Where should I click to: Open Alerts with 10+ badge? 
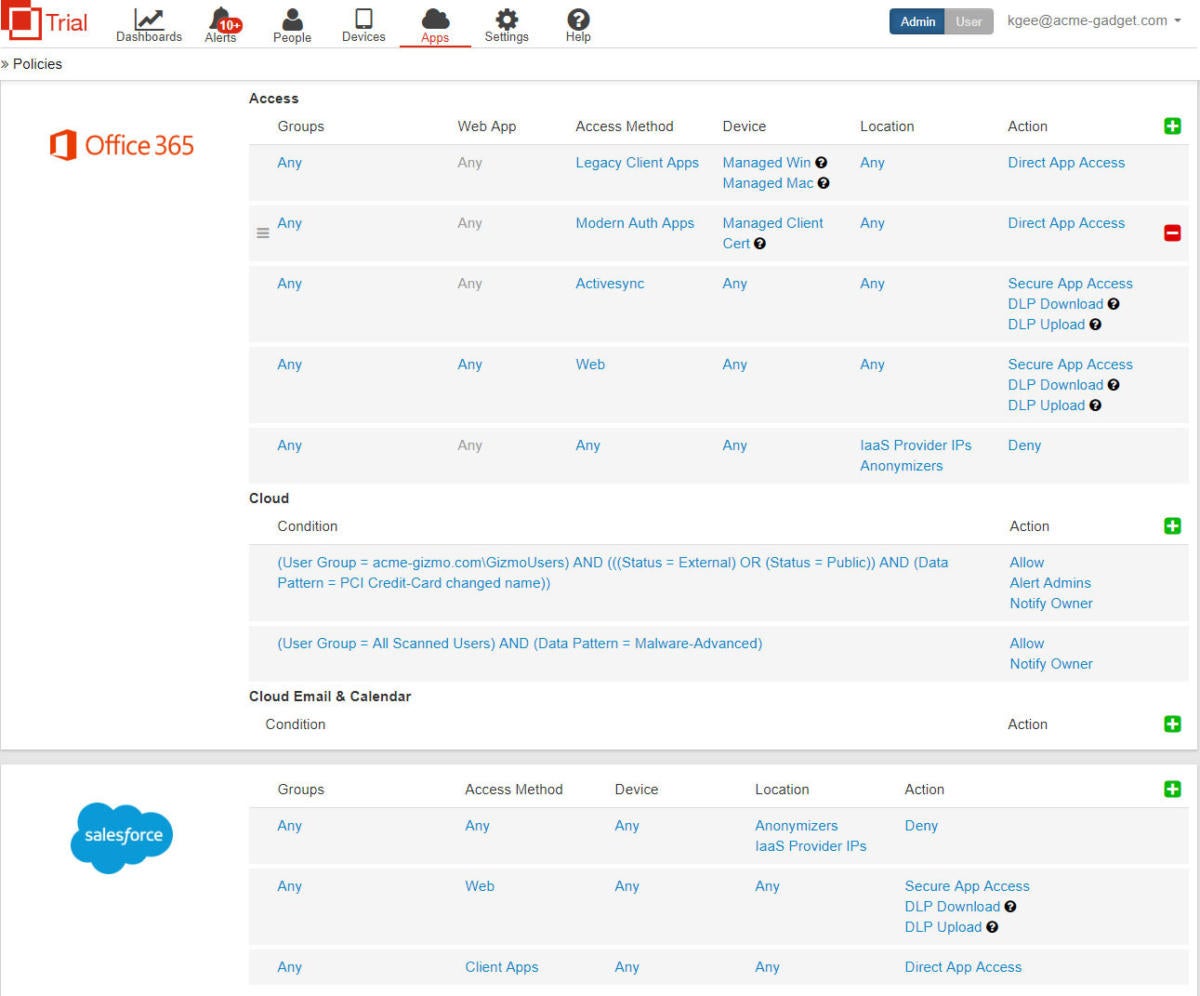[x=222, y=25]
